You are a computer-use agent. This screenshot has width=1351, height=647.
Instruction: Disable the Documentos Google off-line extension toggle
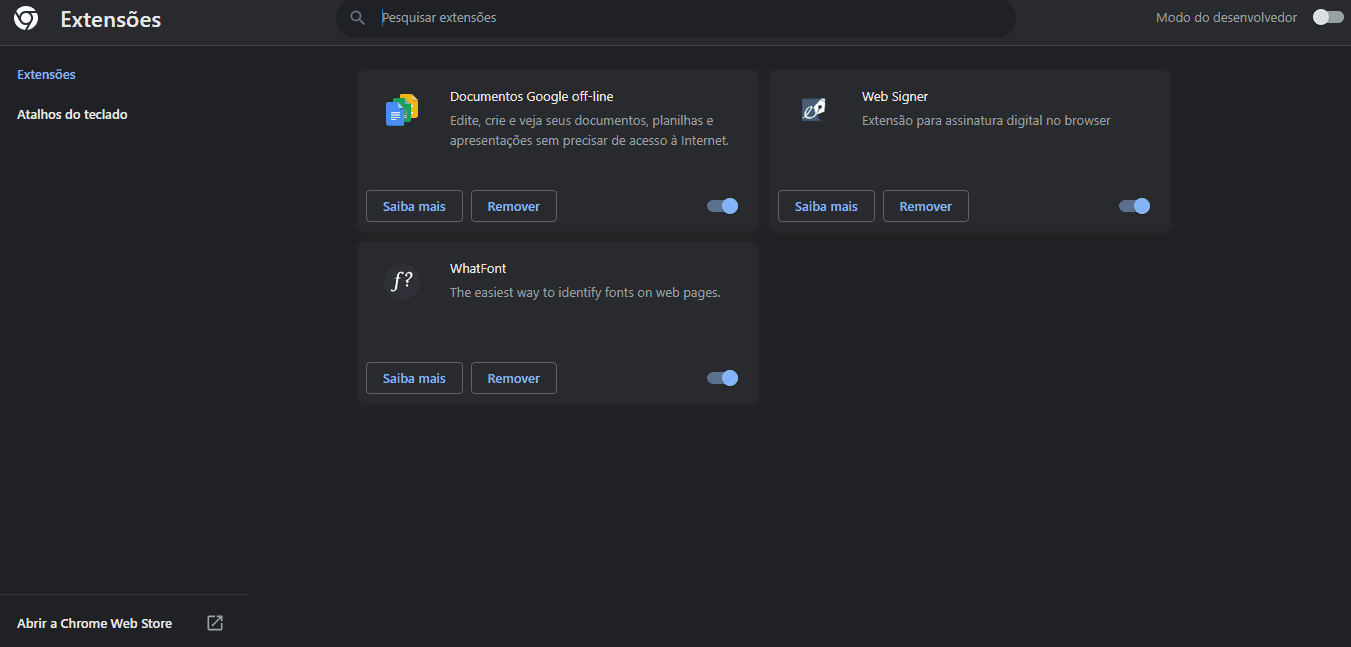tap(723, 206)
